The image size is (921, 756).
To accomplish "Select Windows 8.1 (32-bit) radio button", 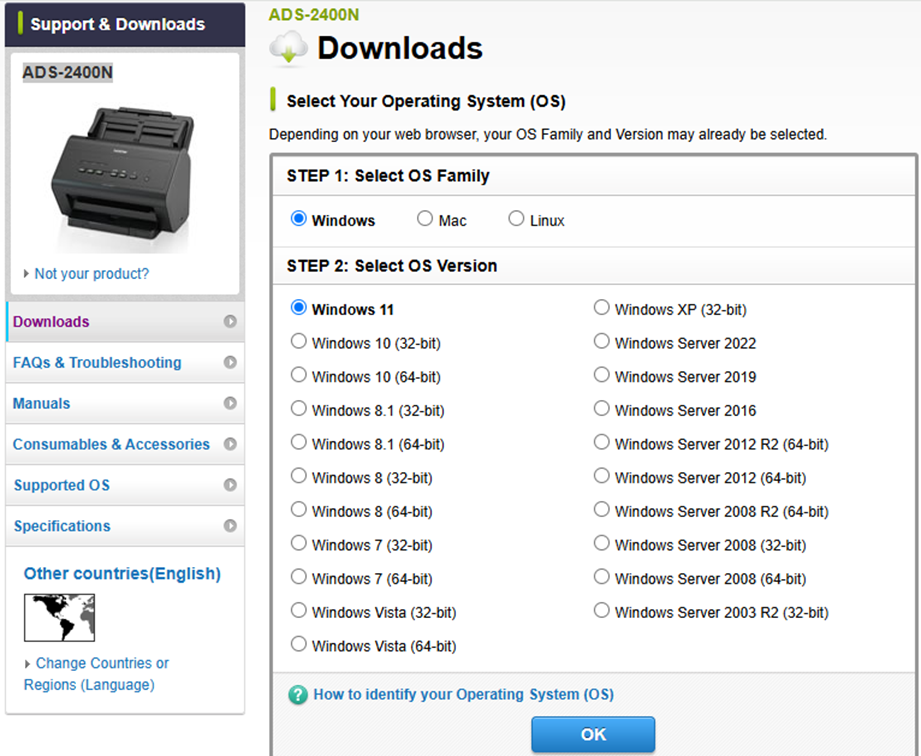I will click(298, 408).
